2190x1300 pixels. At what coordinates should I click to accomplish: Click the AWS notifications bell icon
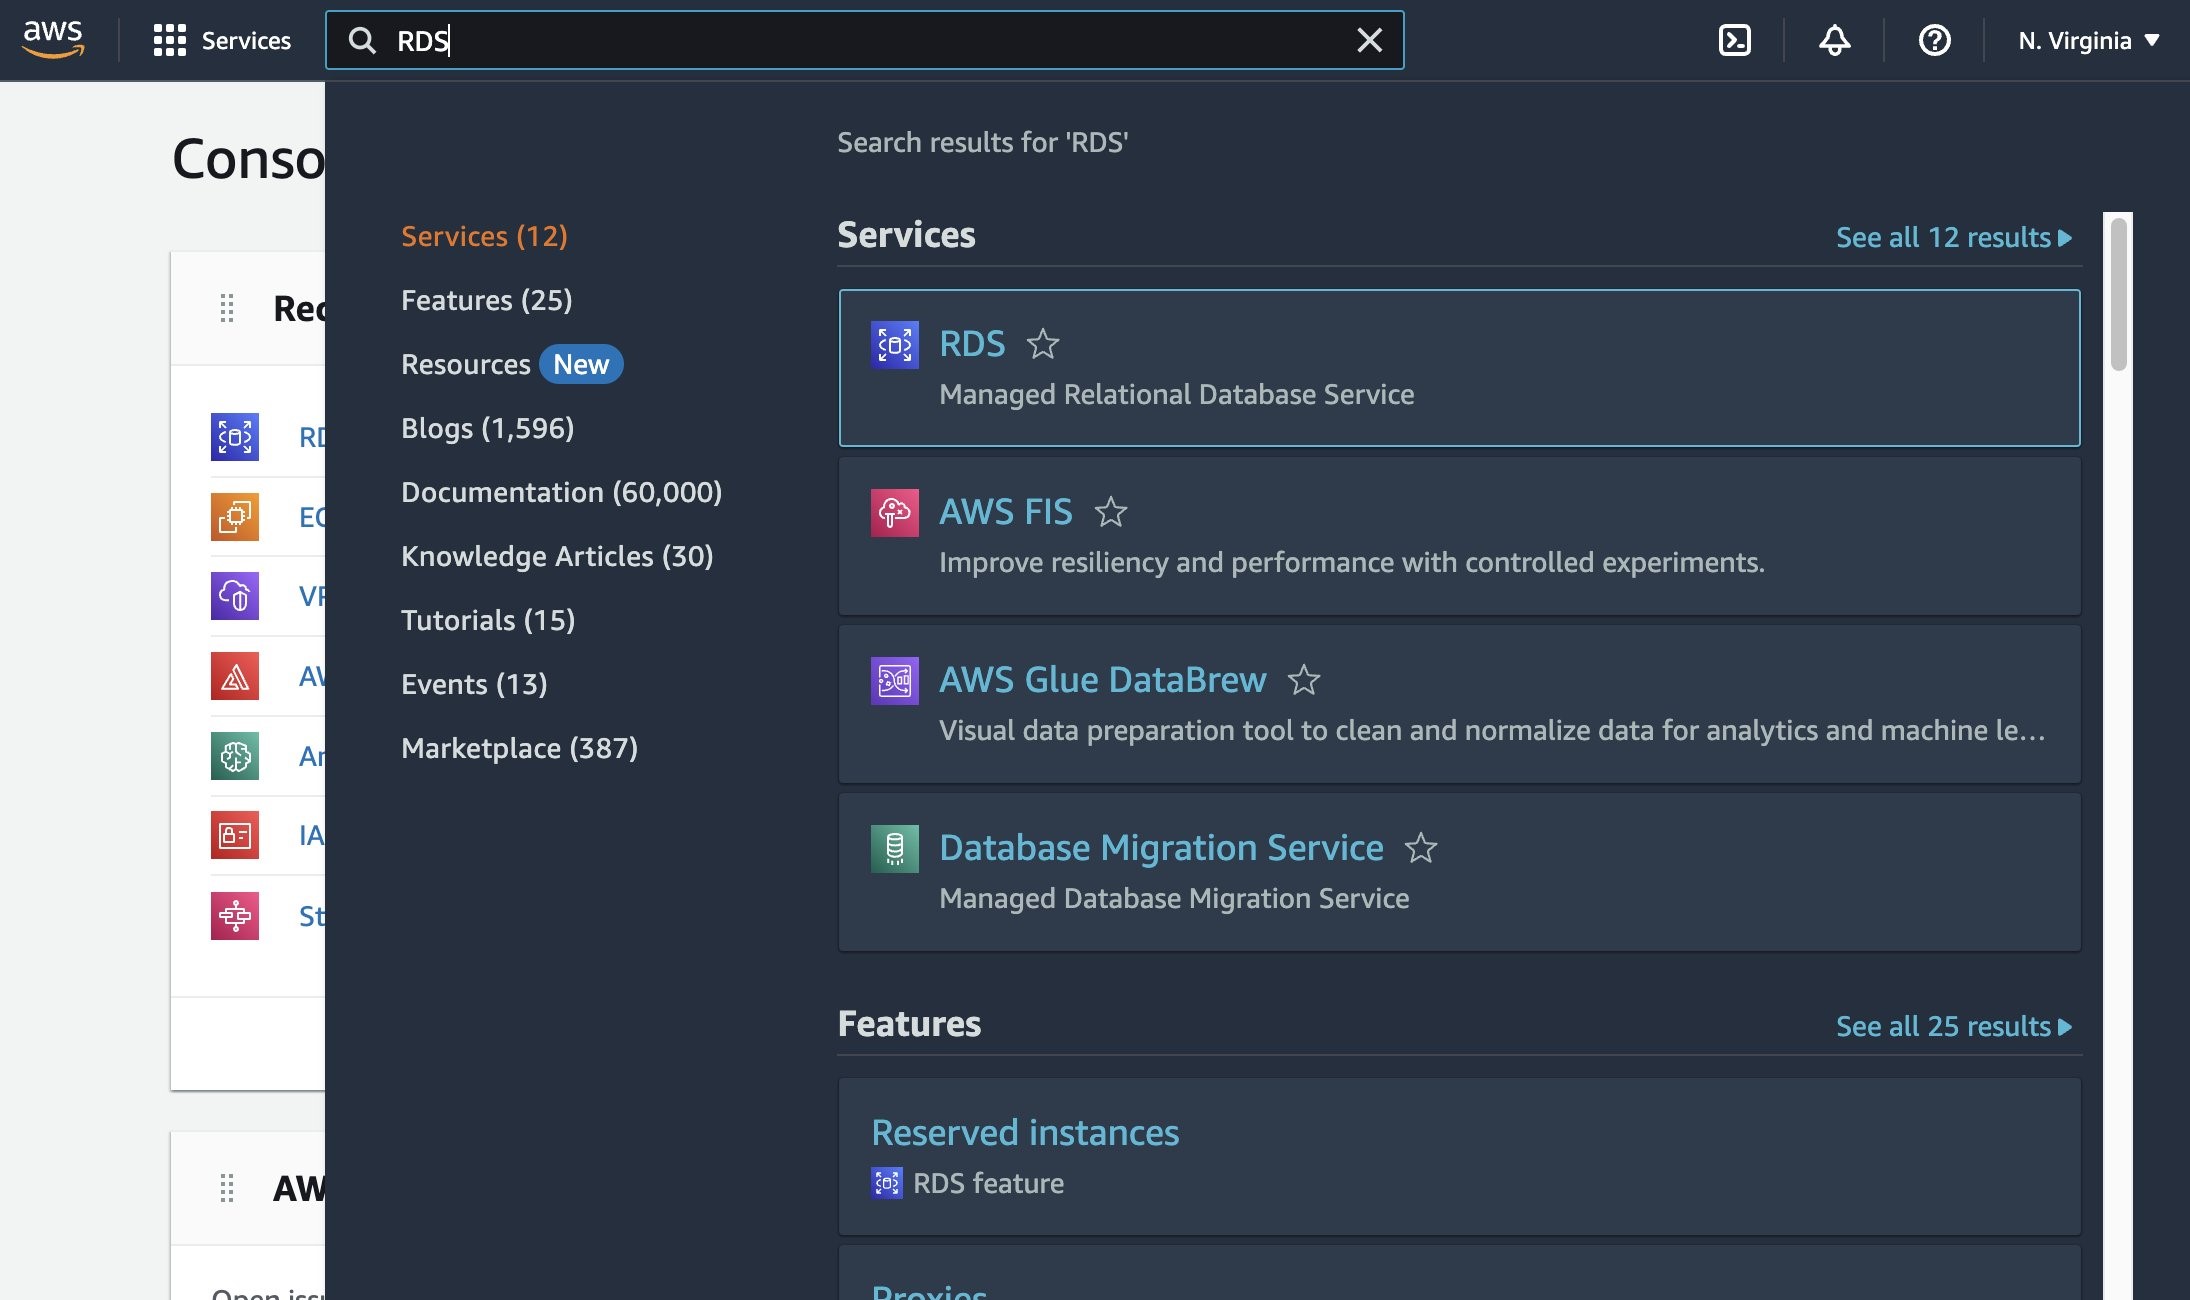[1834, 39]
